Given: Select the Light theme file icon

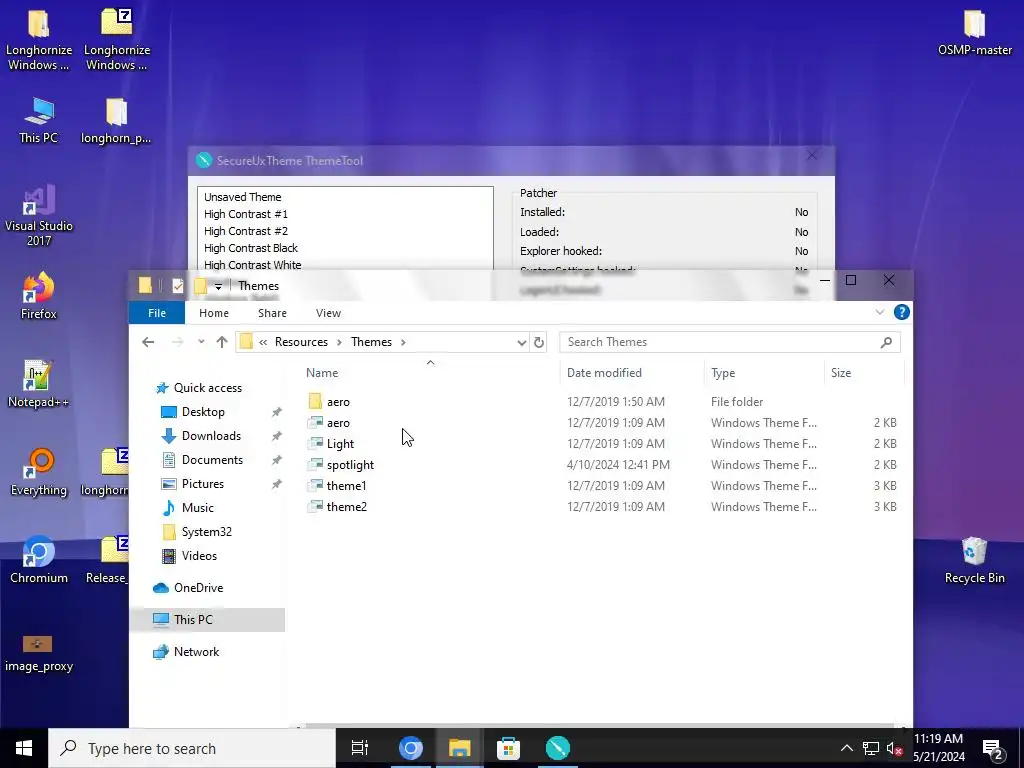Looking at the screenshot, I should [x=315, y=443].
